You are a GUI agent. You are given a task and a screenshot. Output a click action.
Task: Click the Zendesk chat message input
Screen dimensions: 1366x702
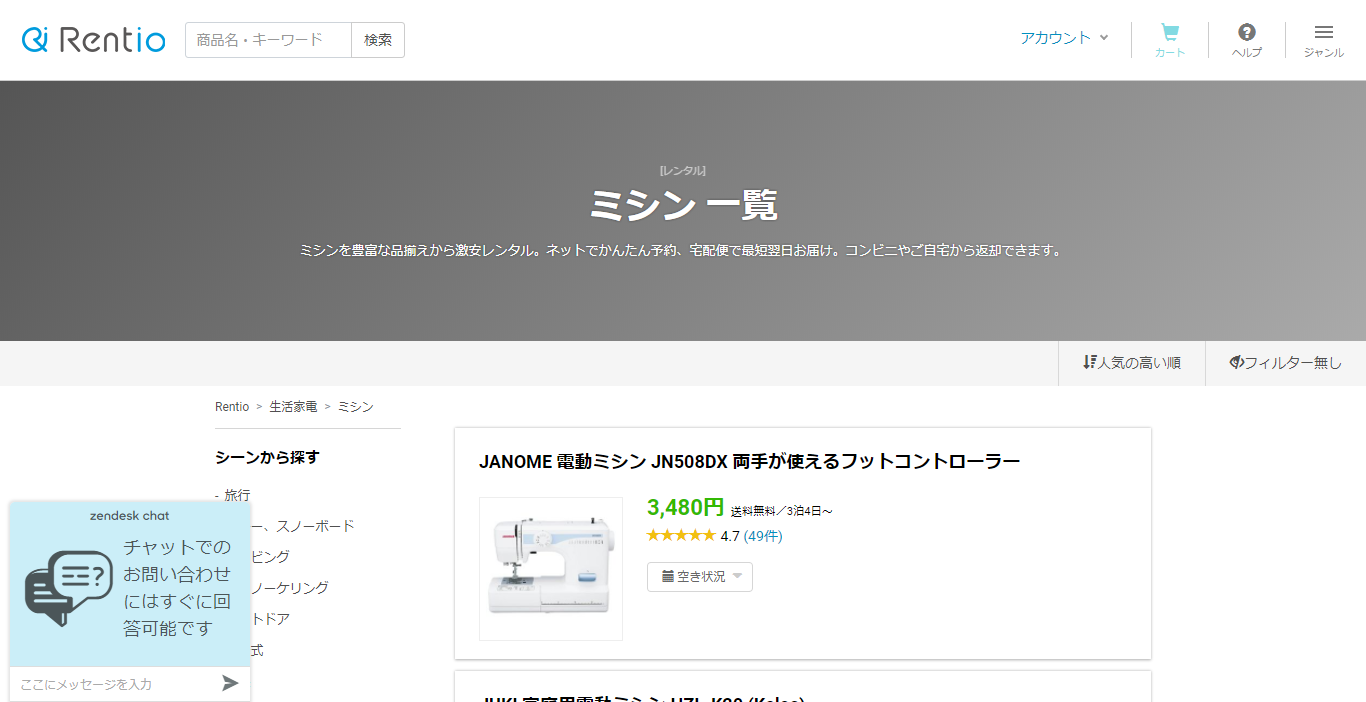tap(115, 684)
